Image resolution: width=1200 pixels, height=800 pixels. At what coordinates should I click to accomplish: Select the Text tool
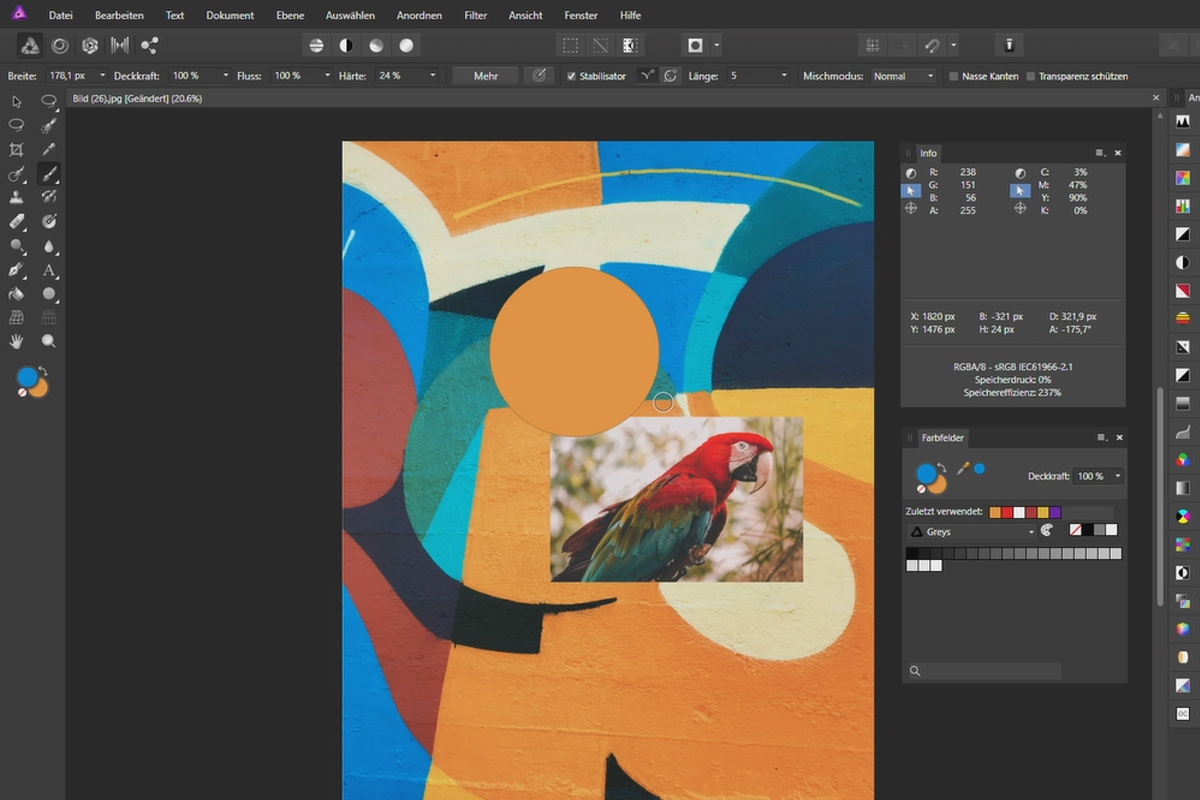[47, 268]
